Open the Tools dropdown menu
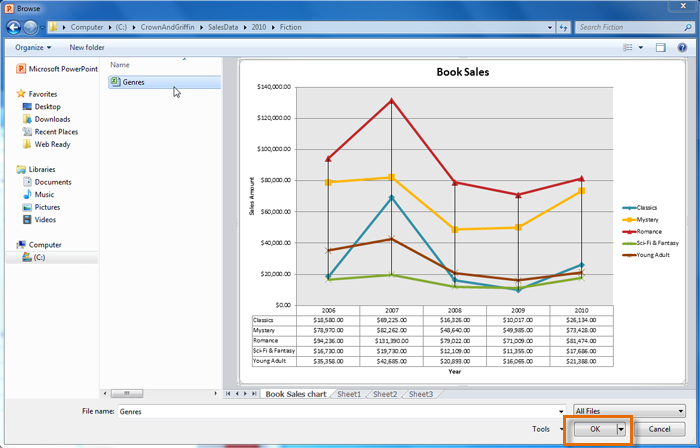Image resolution: width=700 pixels, height=448 pixels. [x=545, y=429]
